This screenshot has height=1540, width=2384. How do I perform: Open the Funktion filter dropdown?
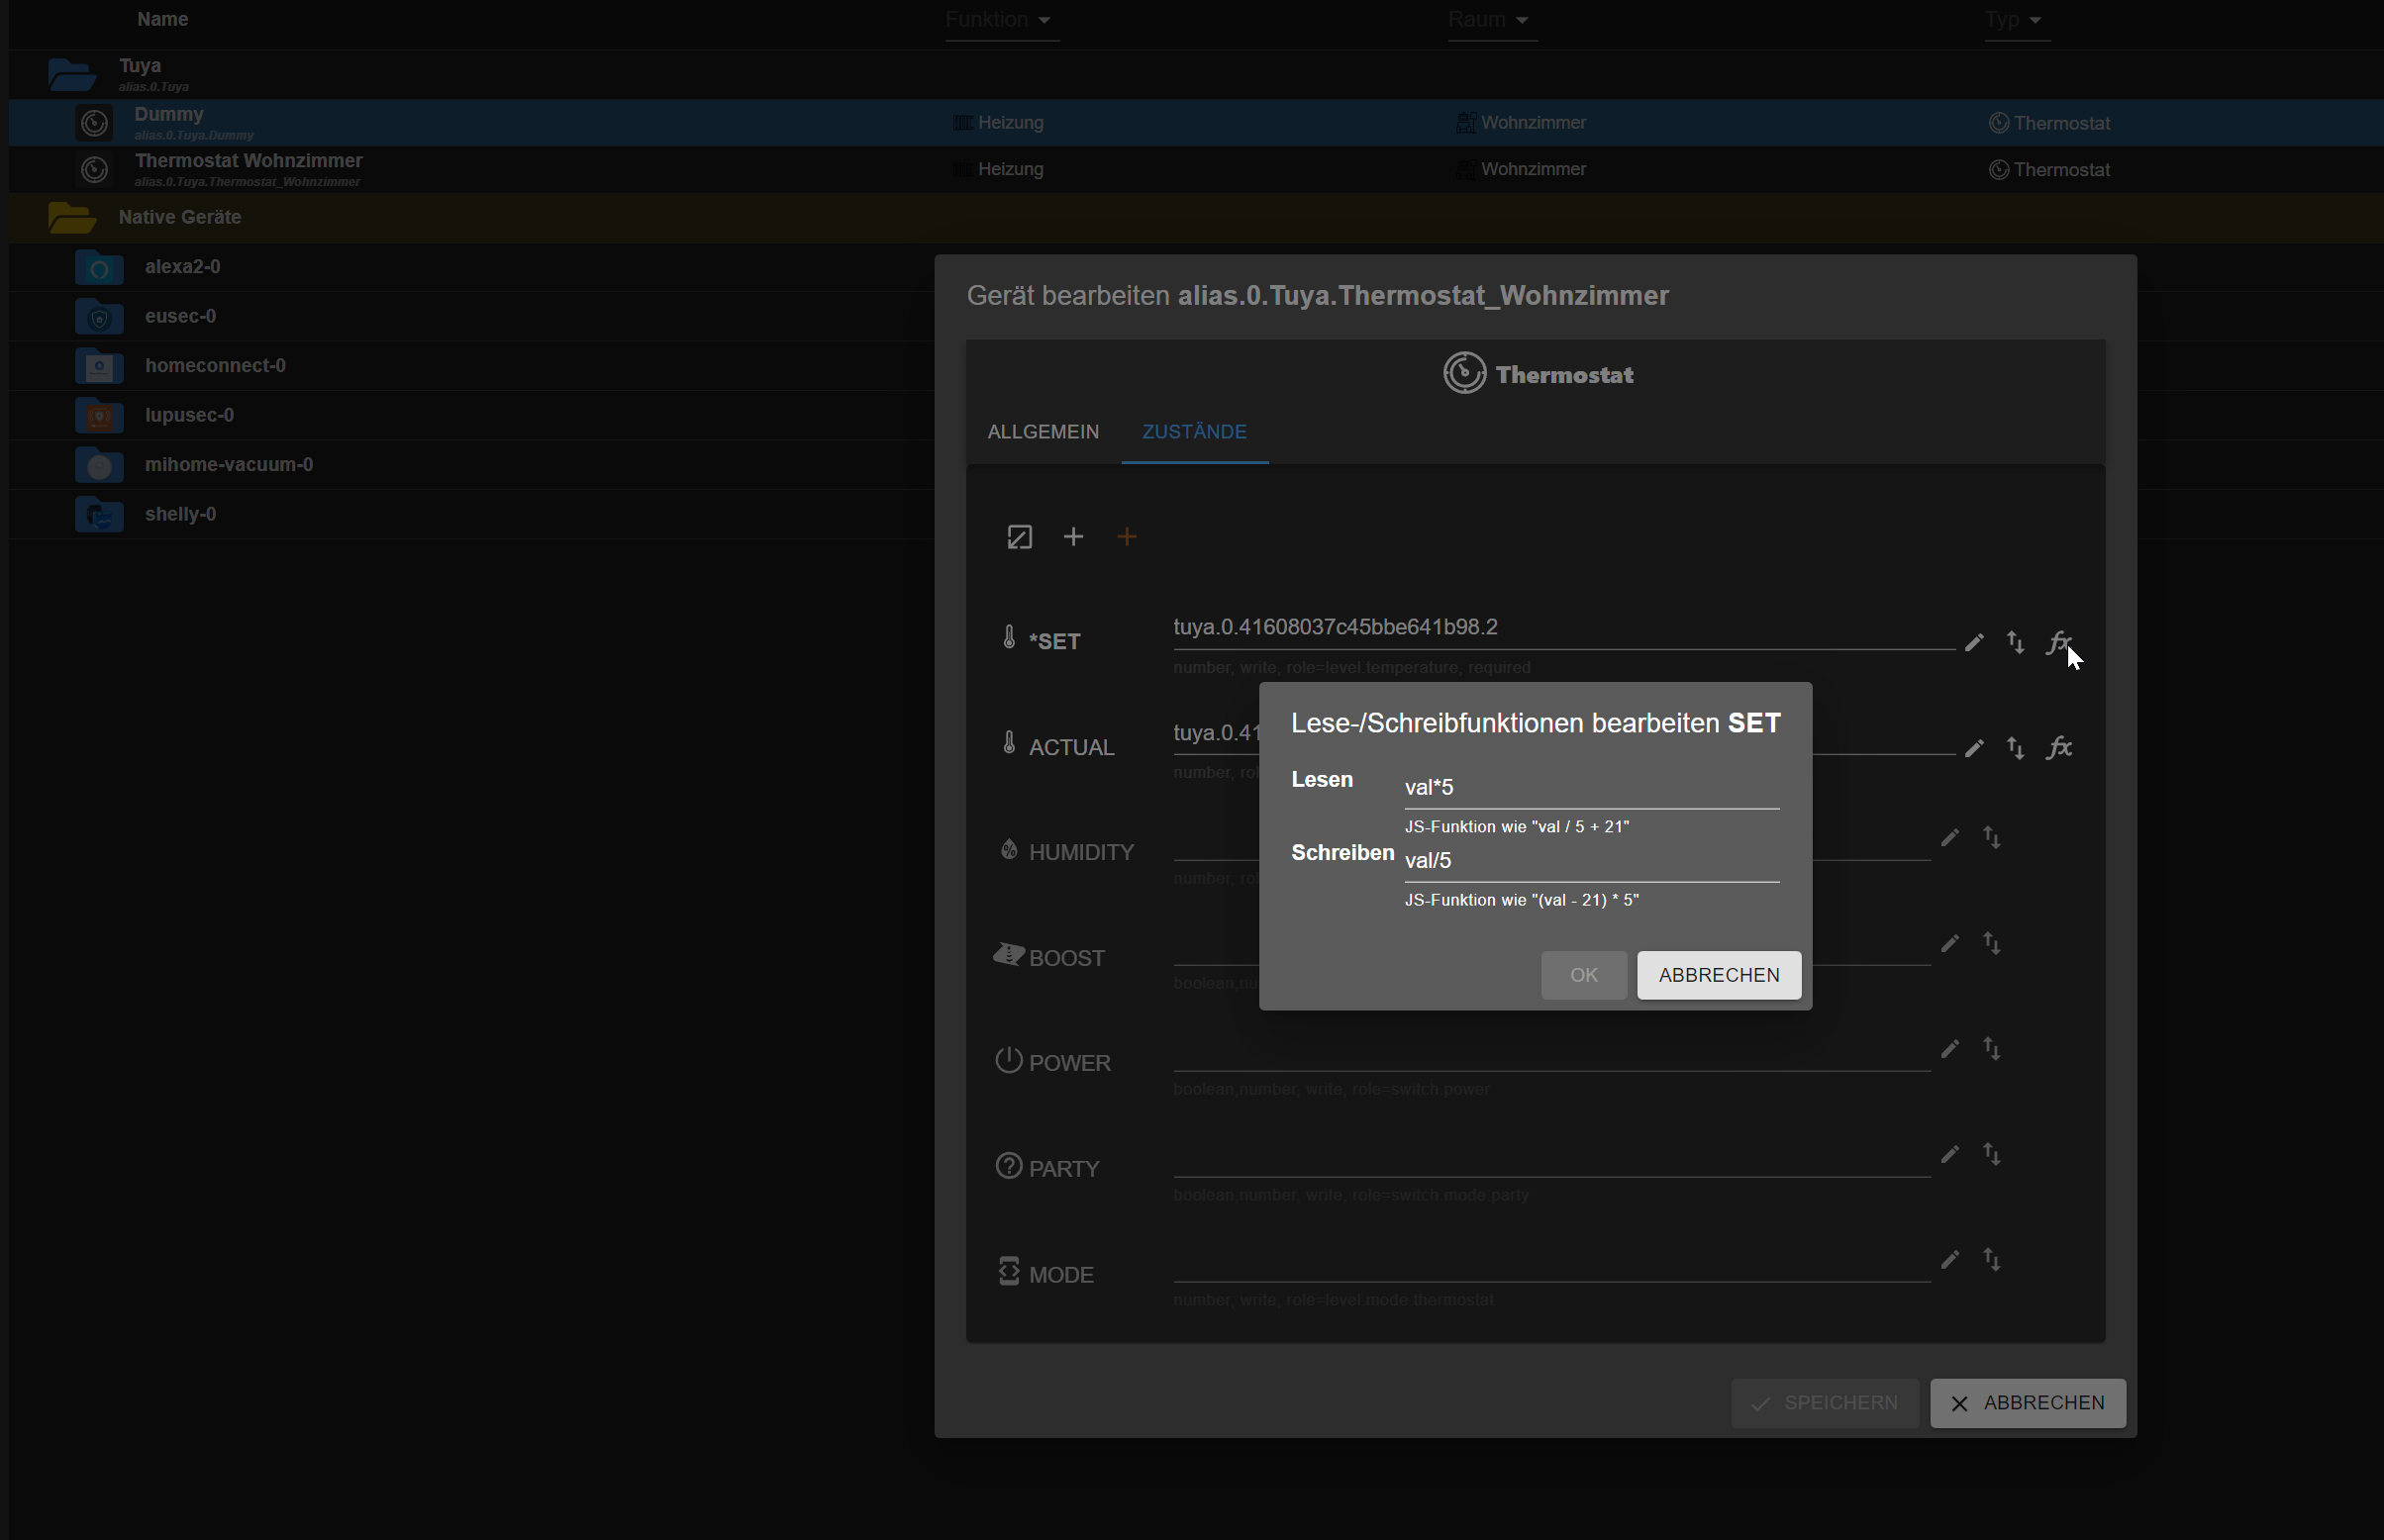(1000, 19)
